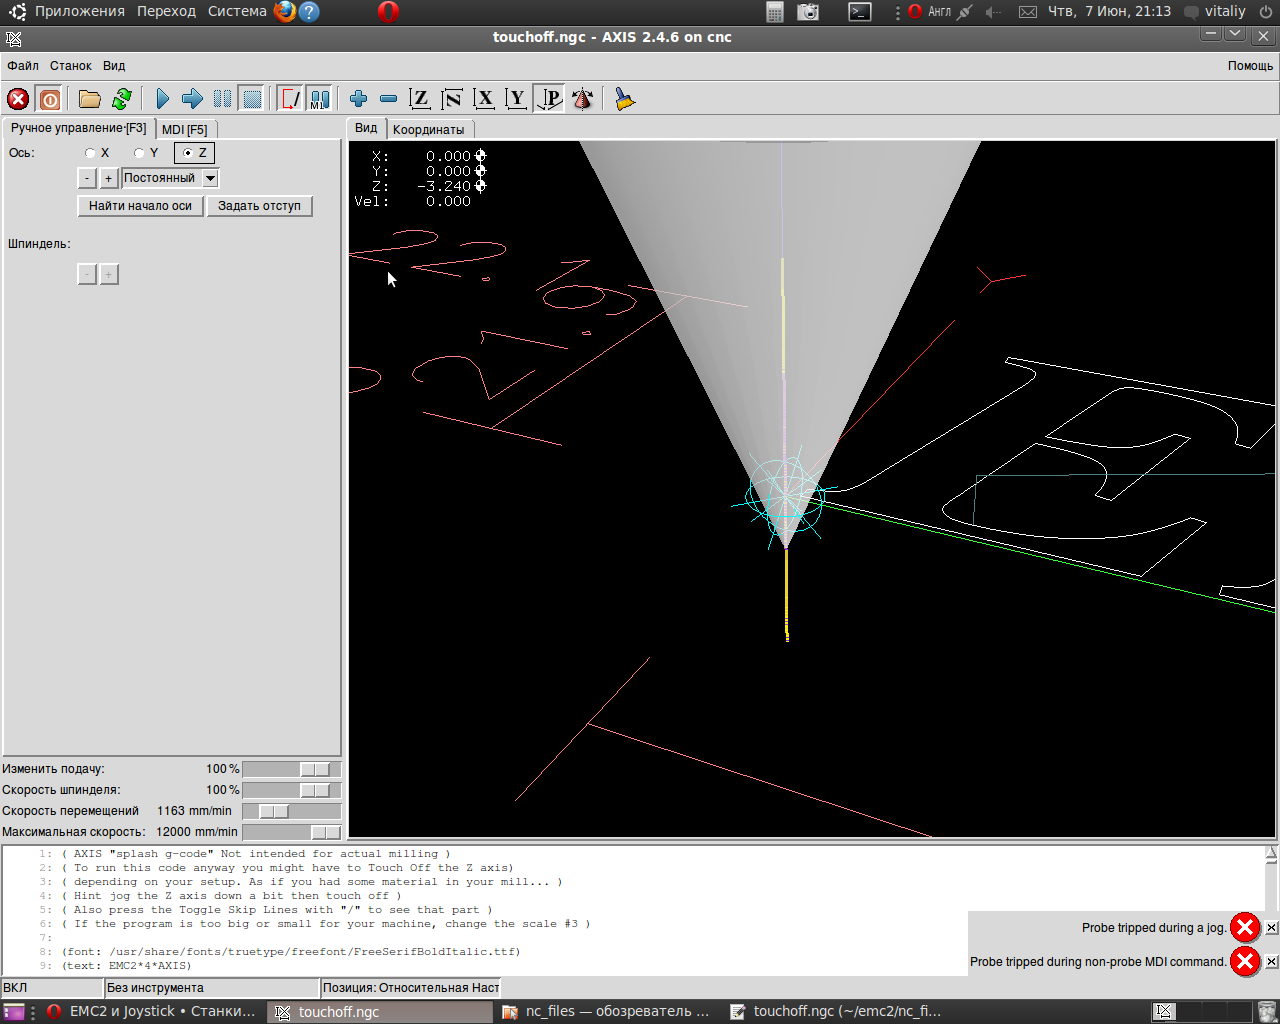Switch to Z top view
The height and width of the screenshot is (1024, 1280).
(420, 99)
